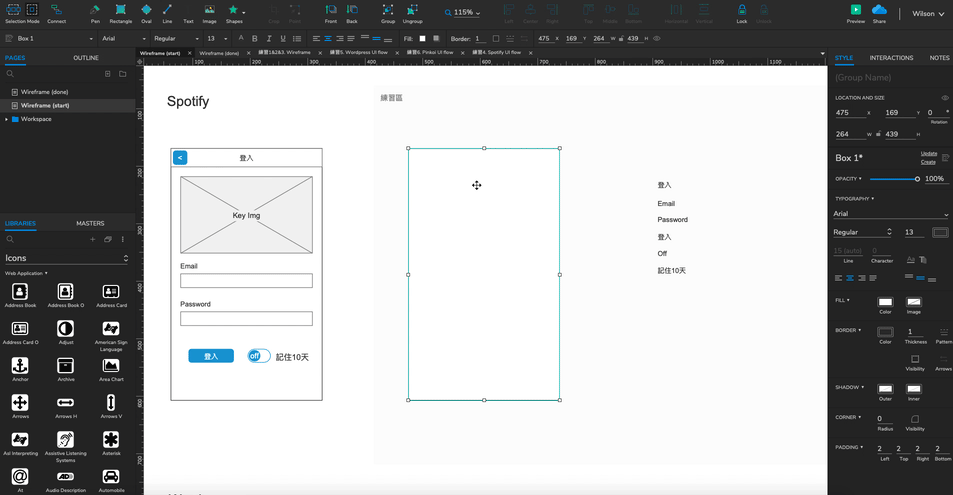Click the Share cloud icon
The width and height of the screenshot is (953, 495).
[879, 10]
